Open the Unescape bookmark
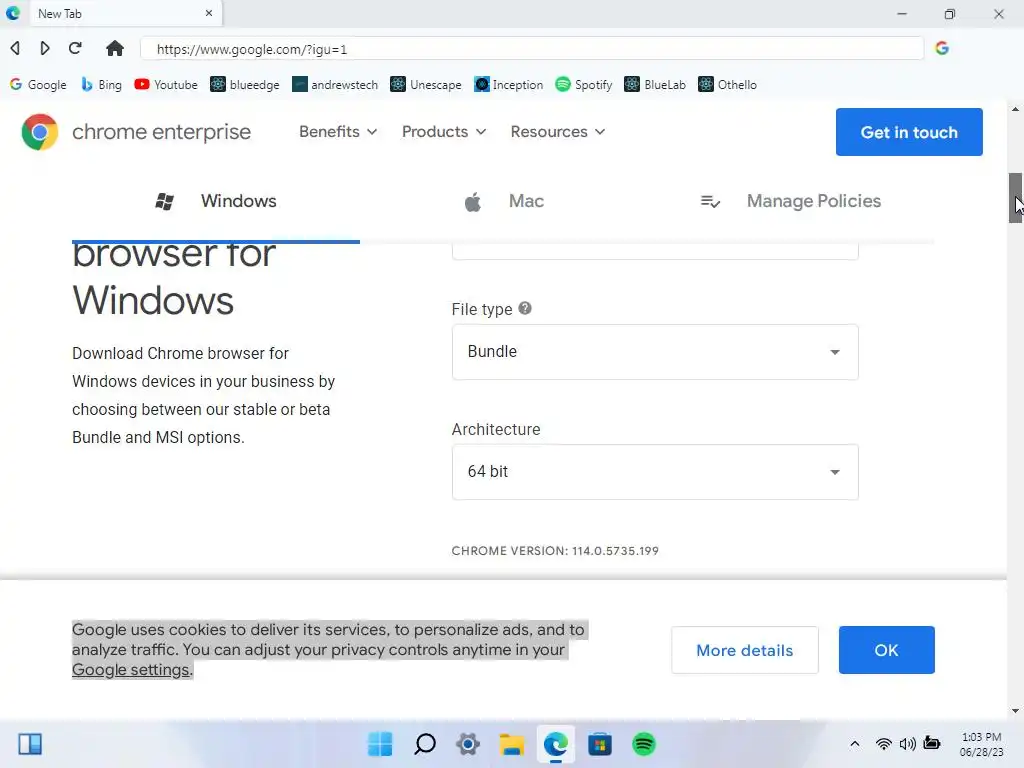Image resolution: width=1024 pixels, height=768 pixels. click(x=426, y=85)
